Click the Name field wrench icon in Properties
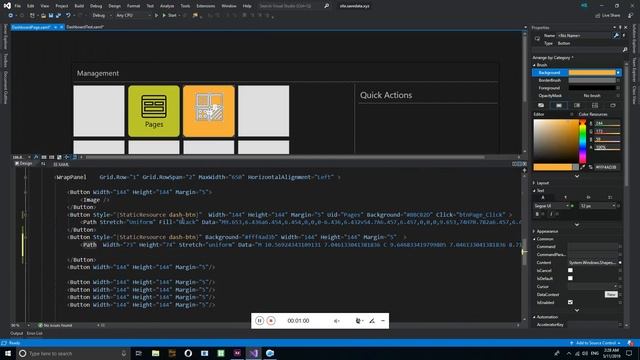 [x=616, y=36]
